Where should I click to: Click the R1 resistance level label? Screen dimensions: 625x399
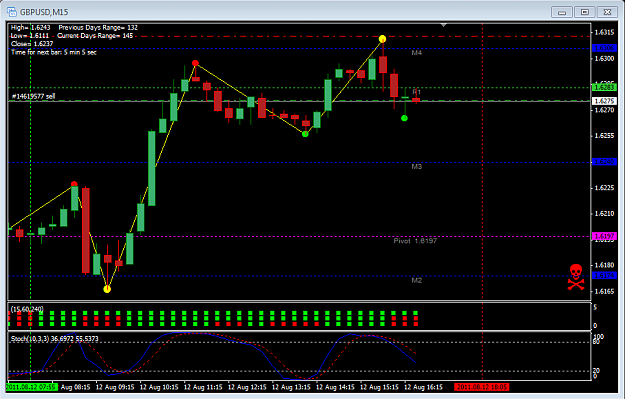417,92
